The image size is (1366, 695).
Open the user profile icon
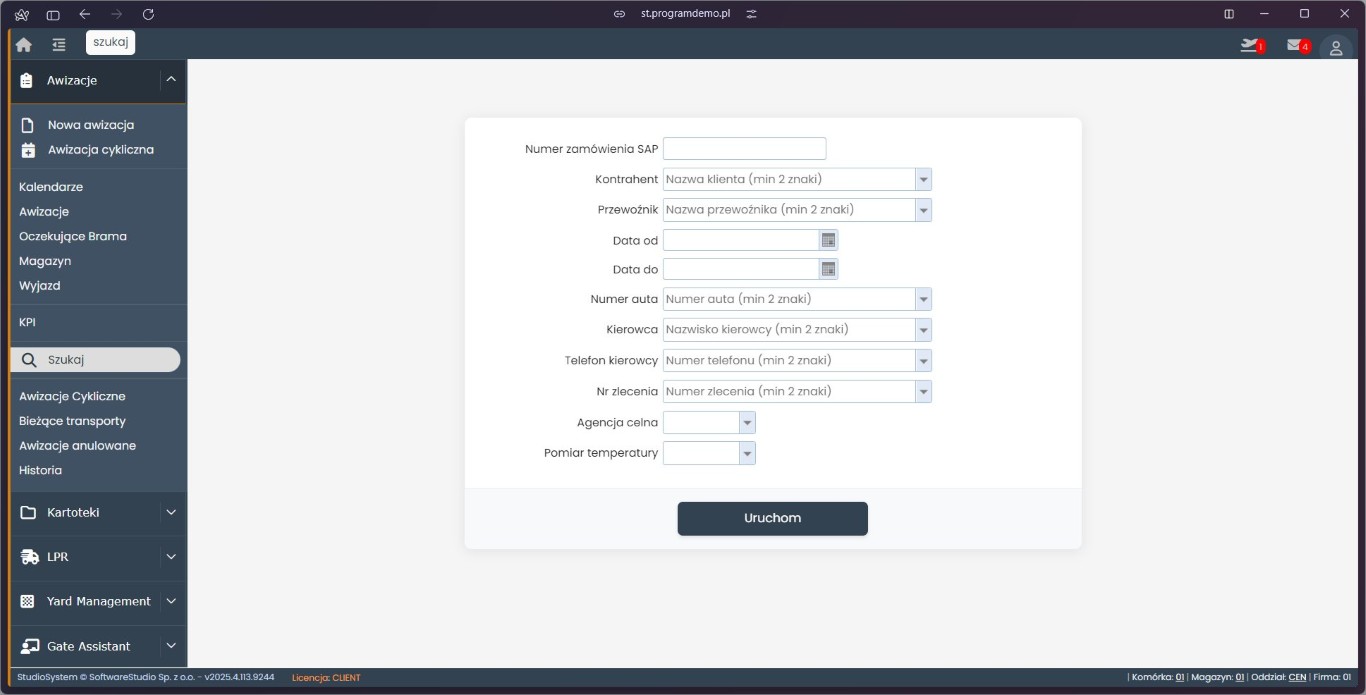pyautogui.click(x=1336, y=48)
